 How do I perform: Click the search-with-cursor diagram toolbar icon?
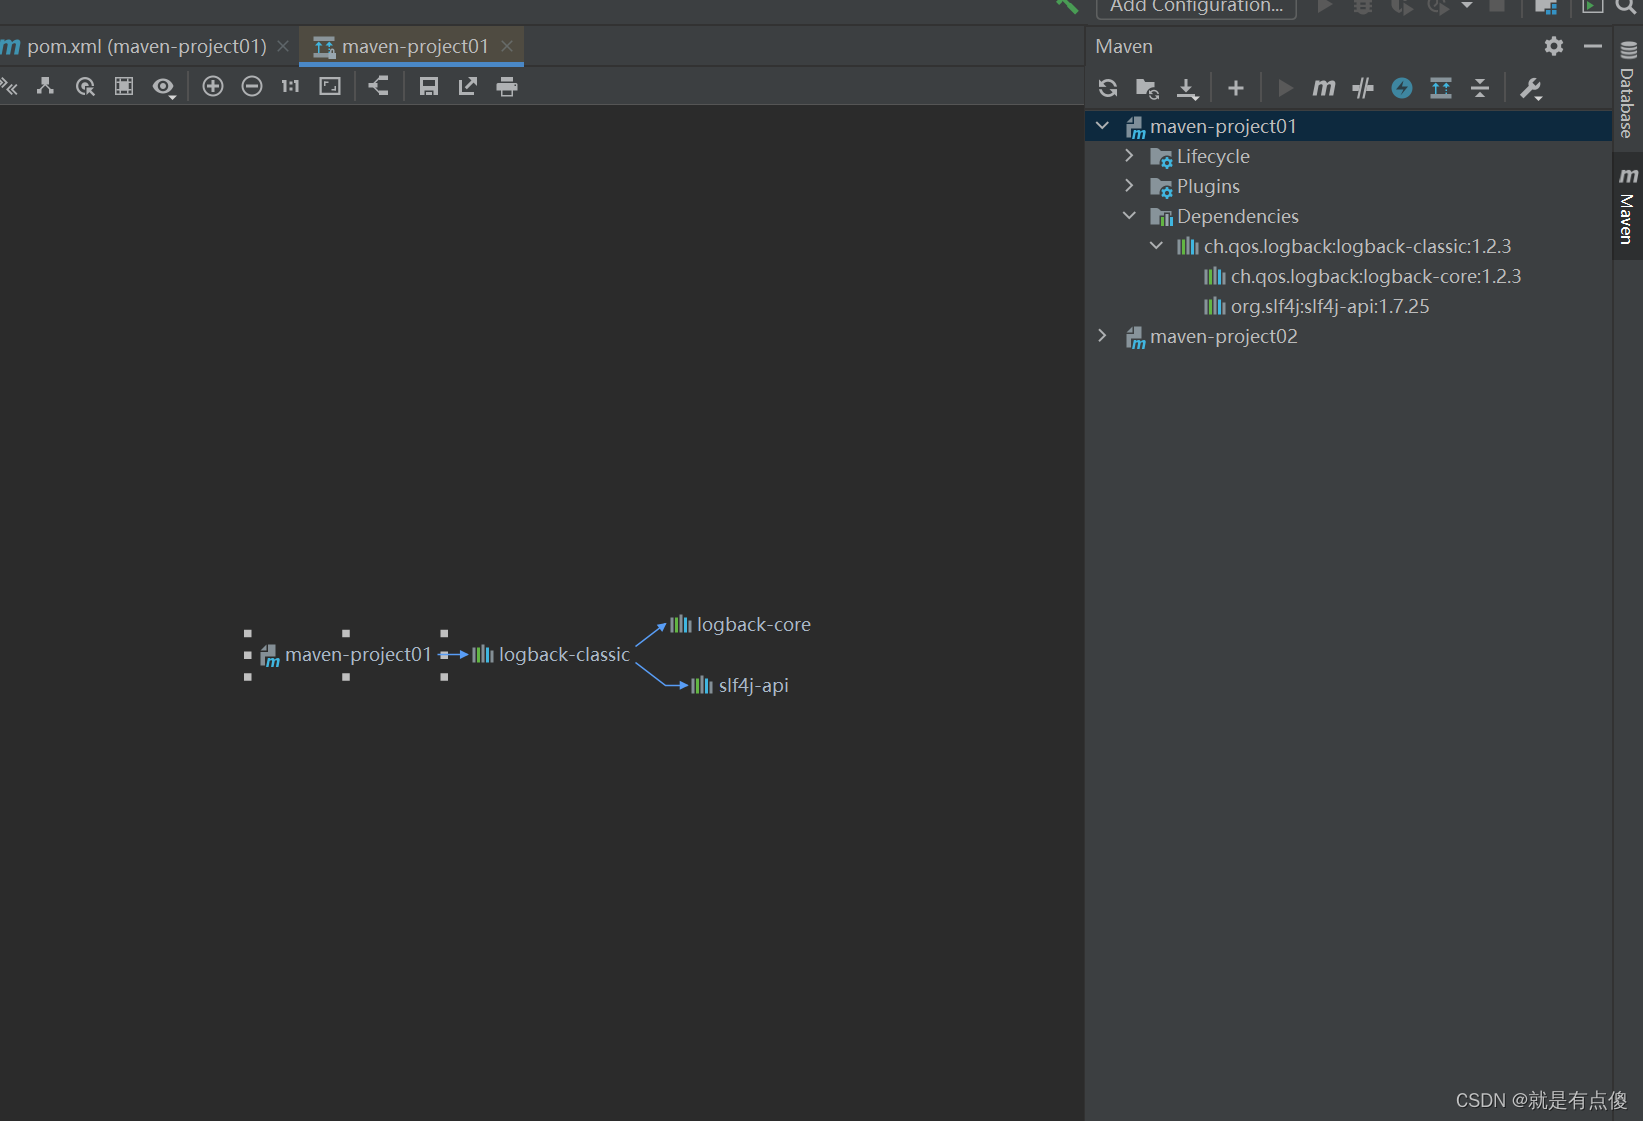pyautogui.click(x=85, y=87)
